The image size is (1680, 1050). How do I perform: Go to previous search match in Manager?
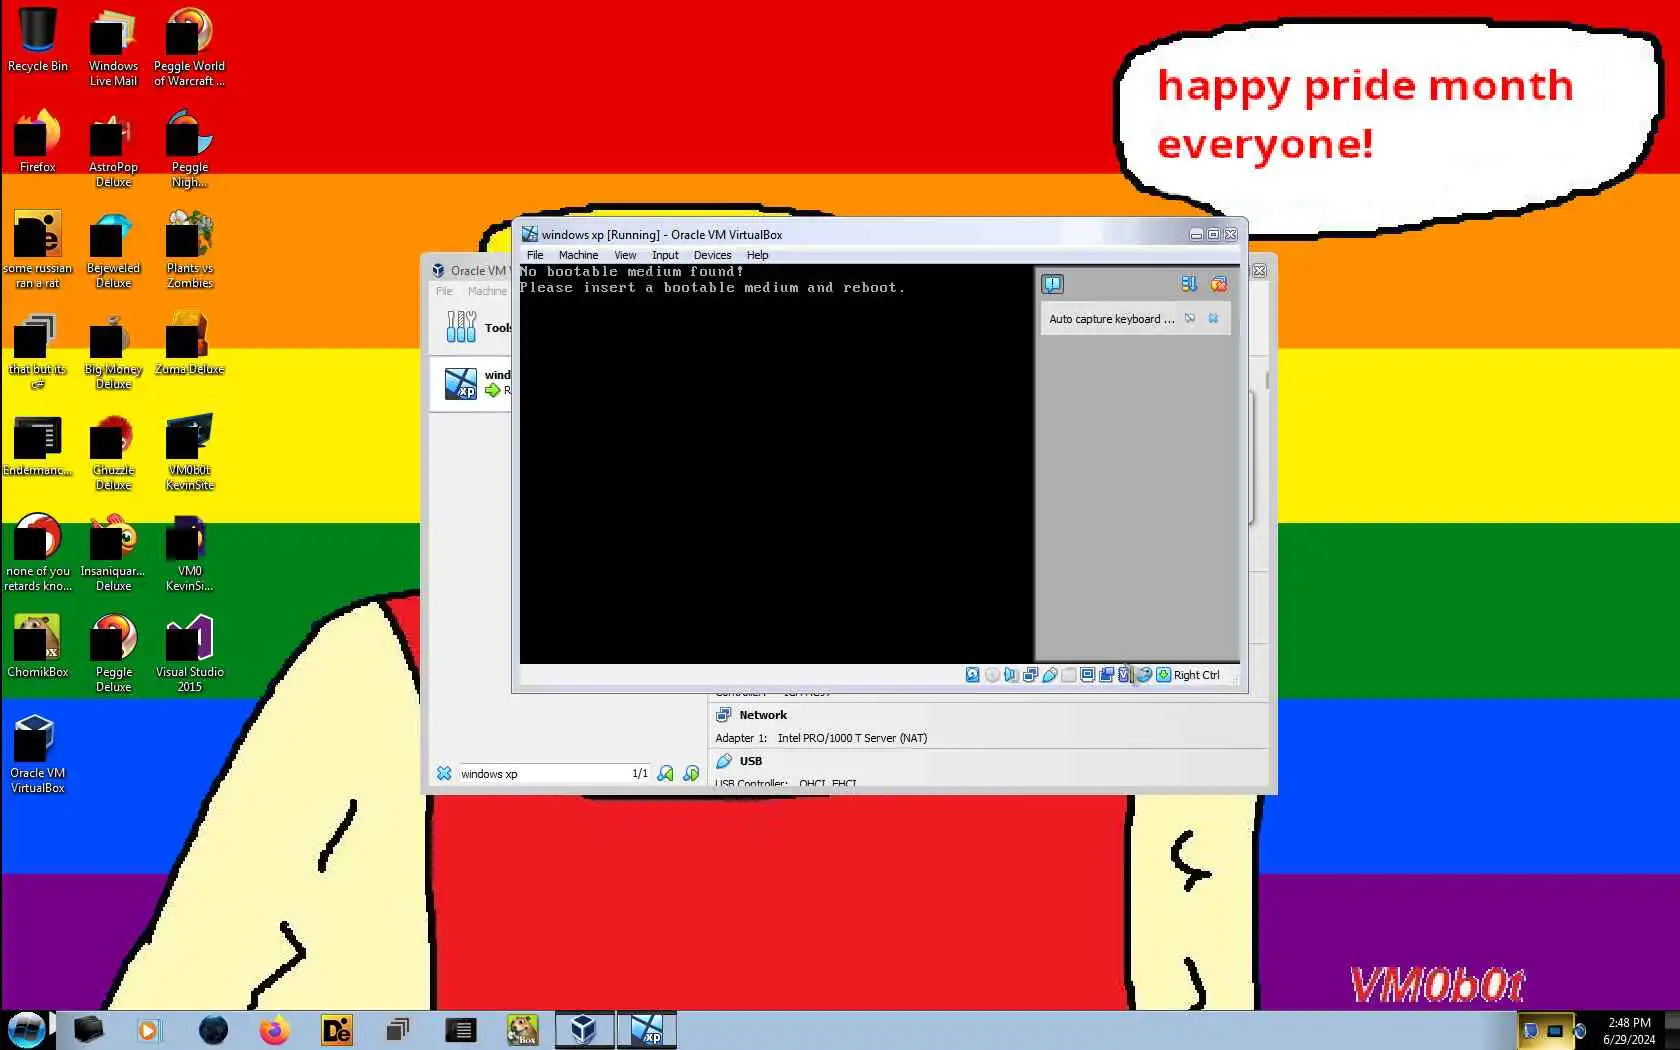665,773
